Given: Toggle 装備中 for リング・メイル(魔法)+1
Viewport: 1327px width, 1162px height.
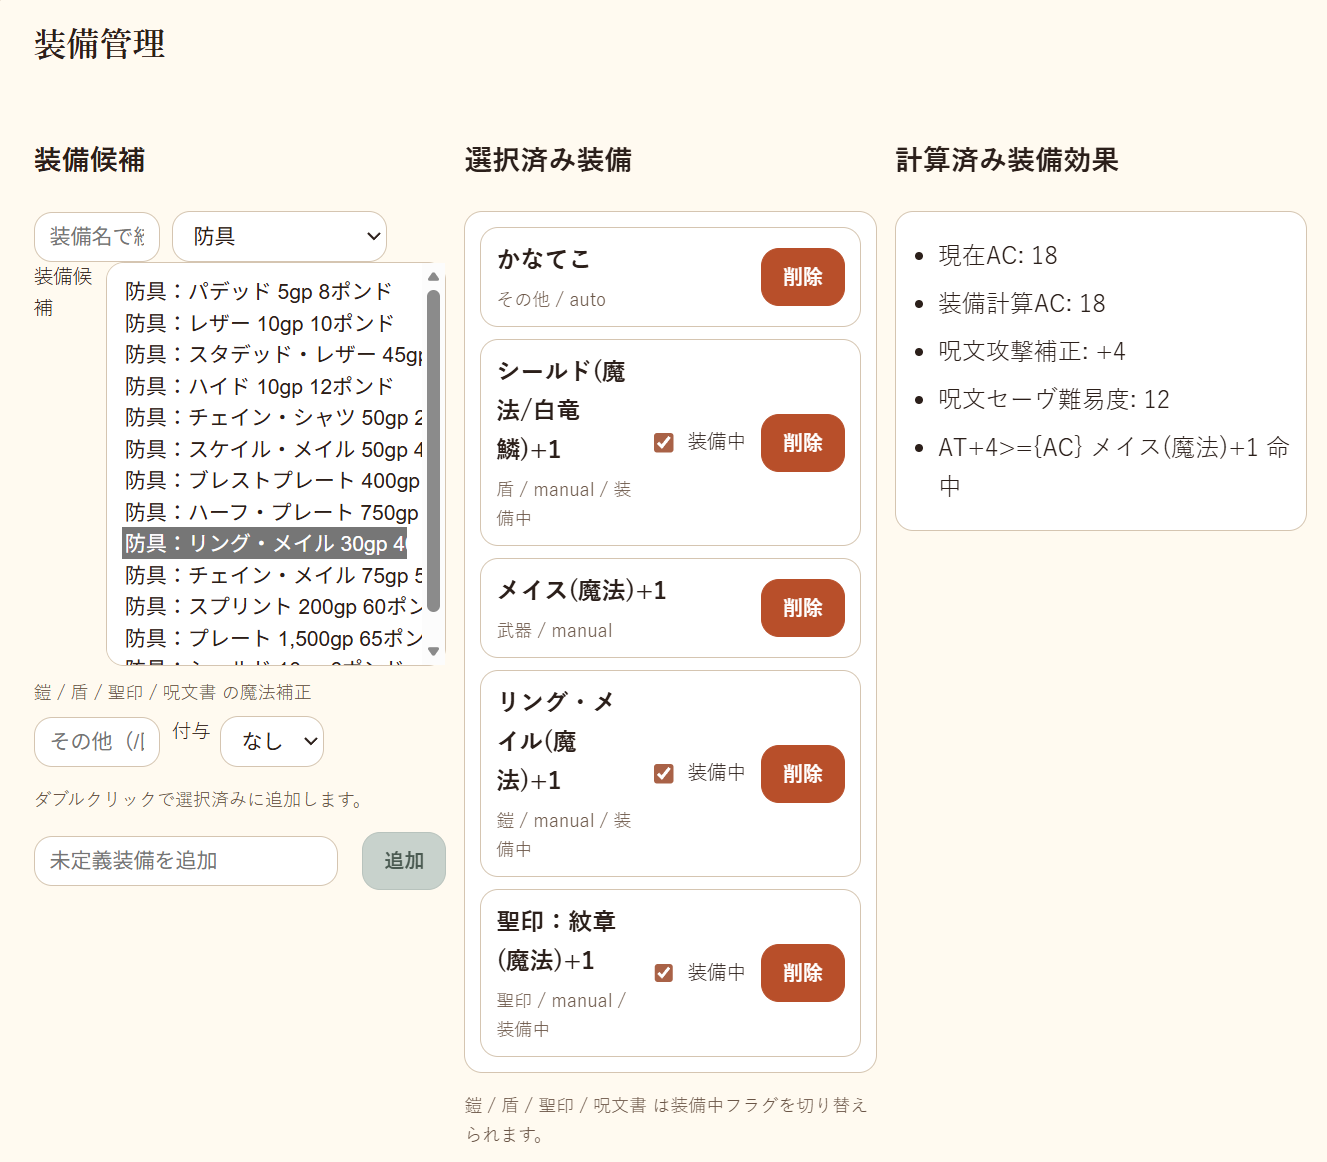Looking at the screenshot, I should point(663,772).
